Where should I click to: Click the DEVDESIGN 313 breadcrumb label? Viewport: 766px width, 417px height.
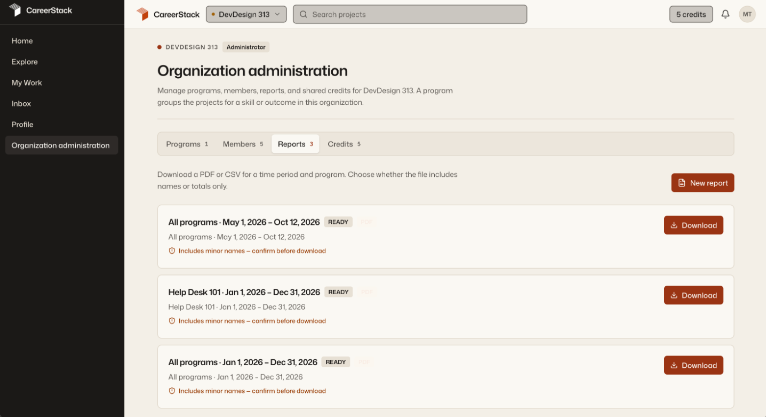[x=192, y=47]
